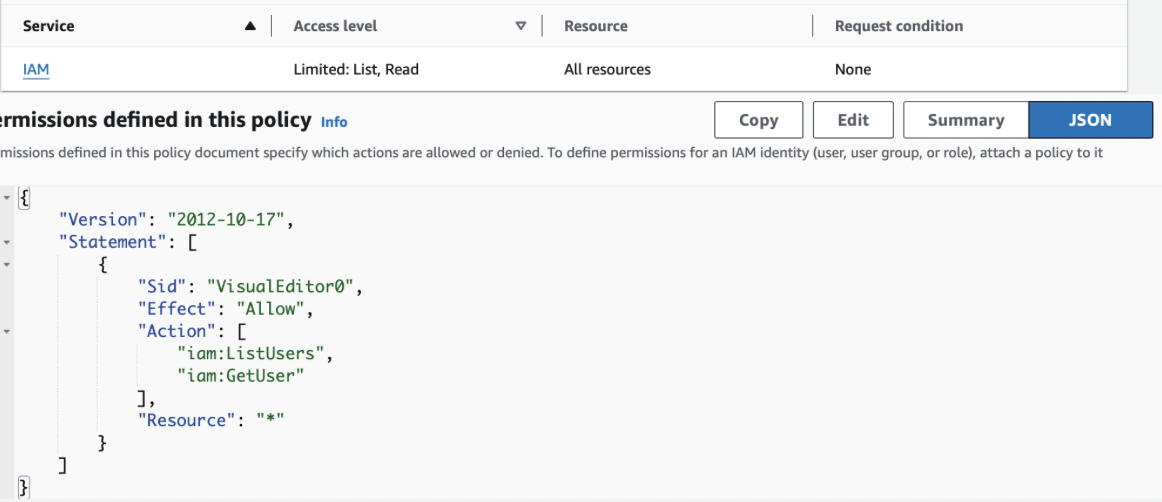Click Access level sort triangle

[x=520, y=26]
